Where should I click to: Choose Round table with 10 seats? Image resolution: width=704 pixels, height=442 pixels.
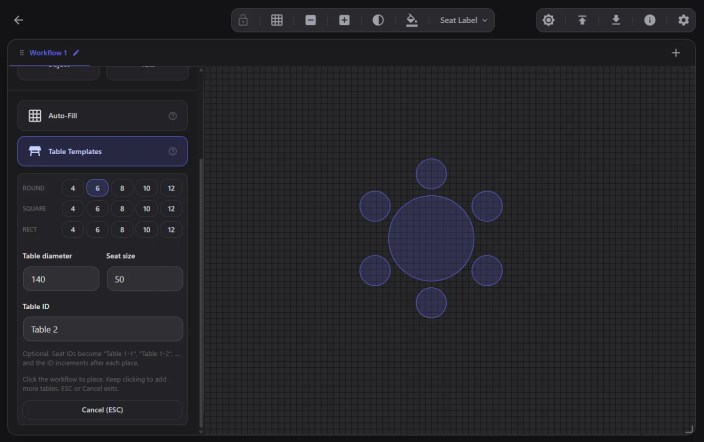click(x=146, y=188)
